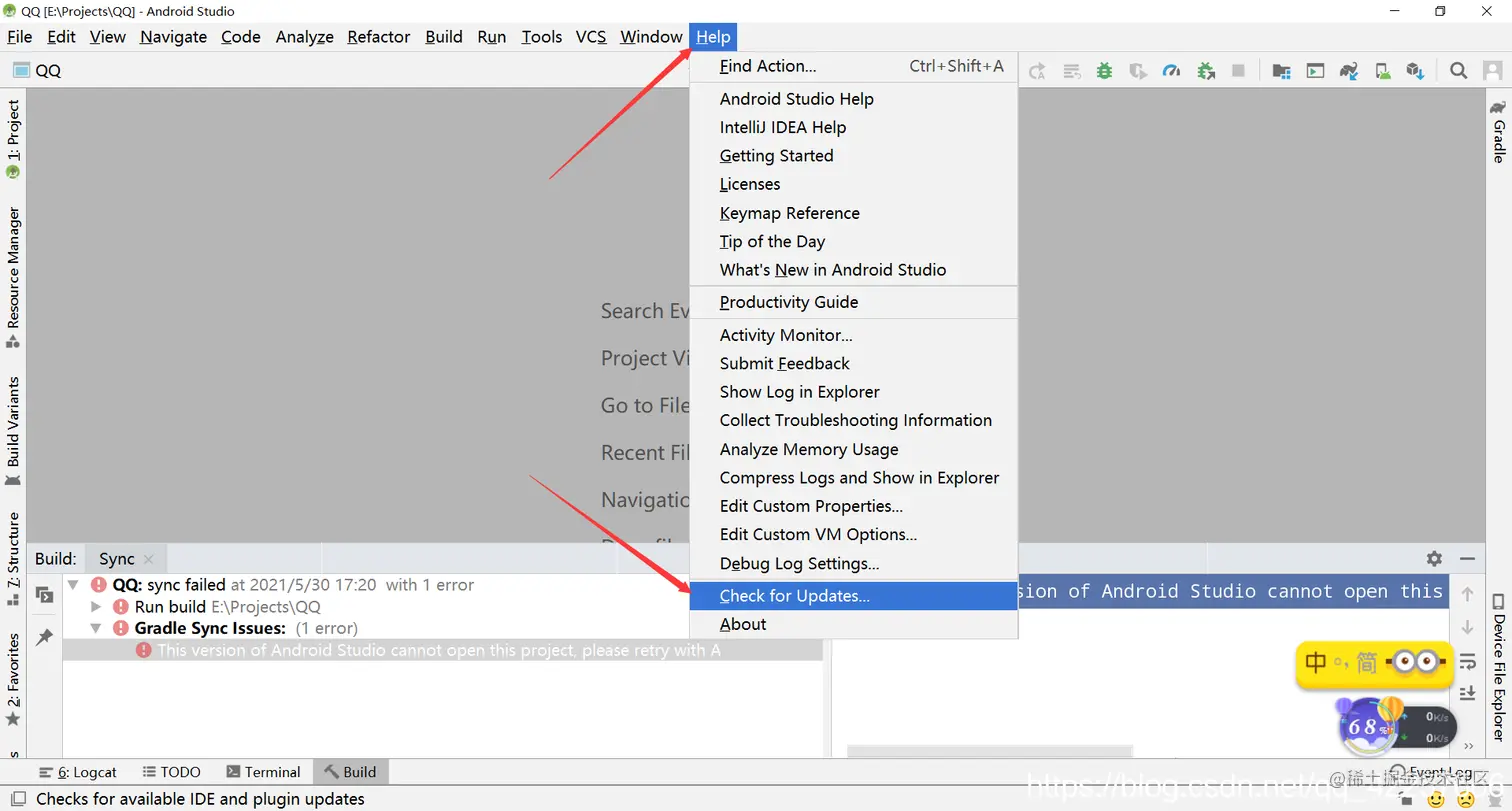Click the Run Anything icon in toolbar
Screen dimensions: 1512x811
[1315, 70]
